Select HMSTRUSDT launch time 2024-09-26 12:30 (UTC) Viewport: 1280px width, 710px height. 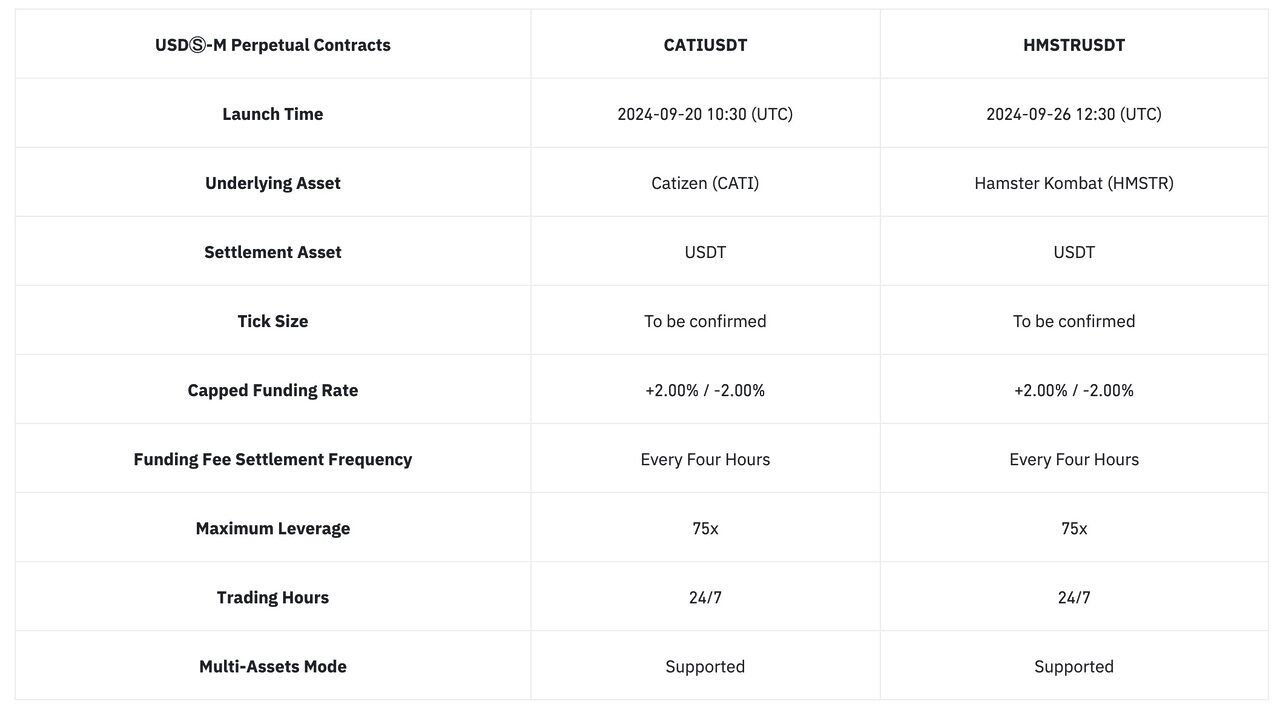pyautogui.click(x=1074, y=114)
